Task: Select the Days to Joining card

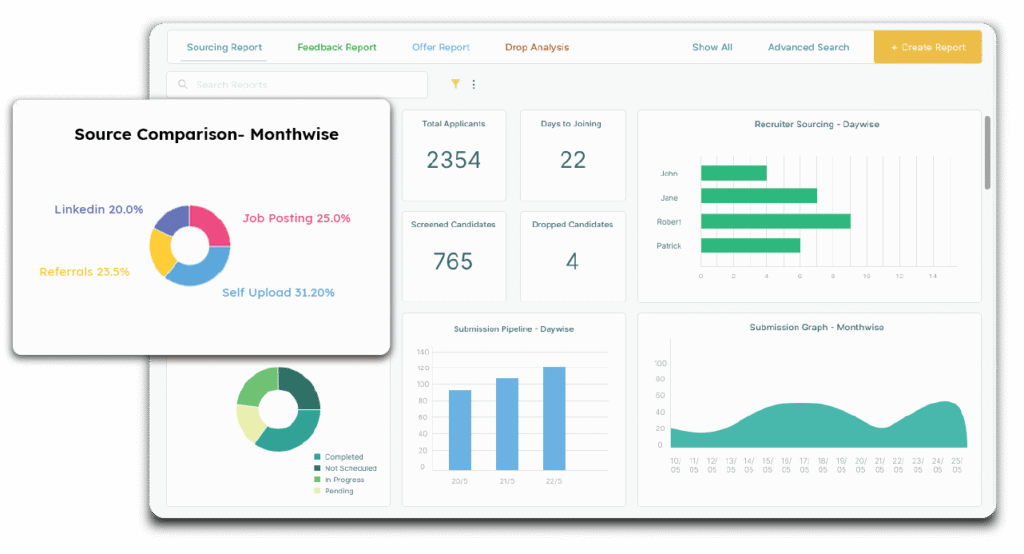Action: click(573, 155)
